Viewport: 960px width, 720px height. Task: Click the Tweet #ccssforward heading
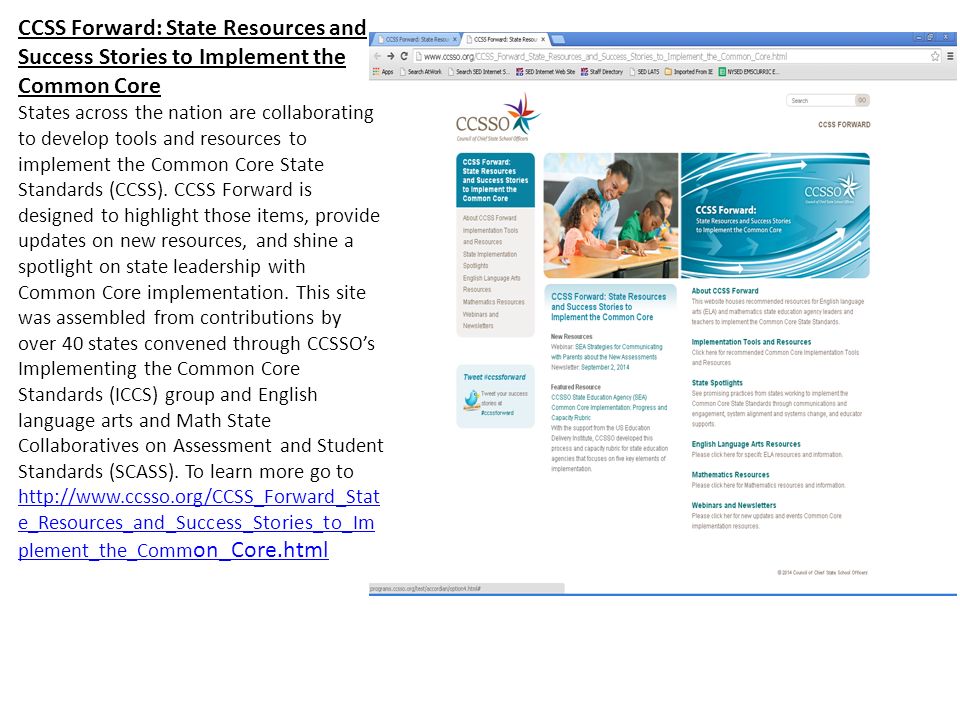pos(494,377)
